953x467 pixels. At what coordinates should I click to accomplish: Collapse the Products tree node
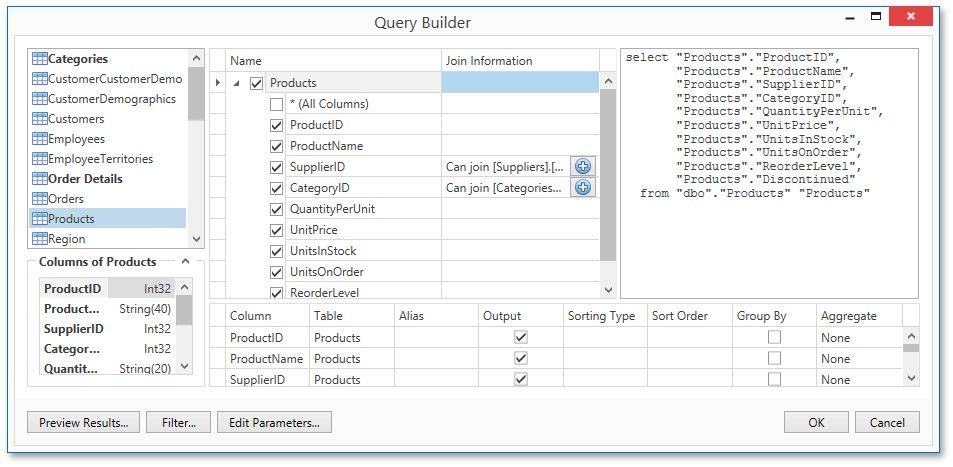(x=237, y=84)
